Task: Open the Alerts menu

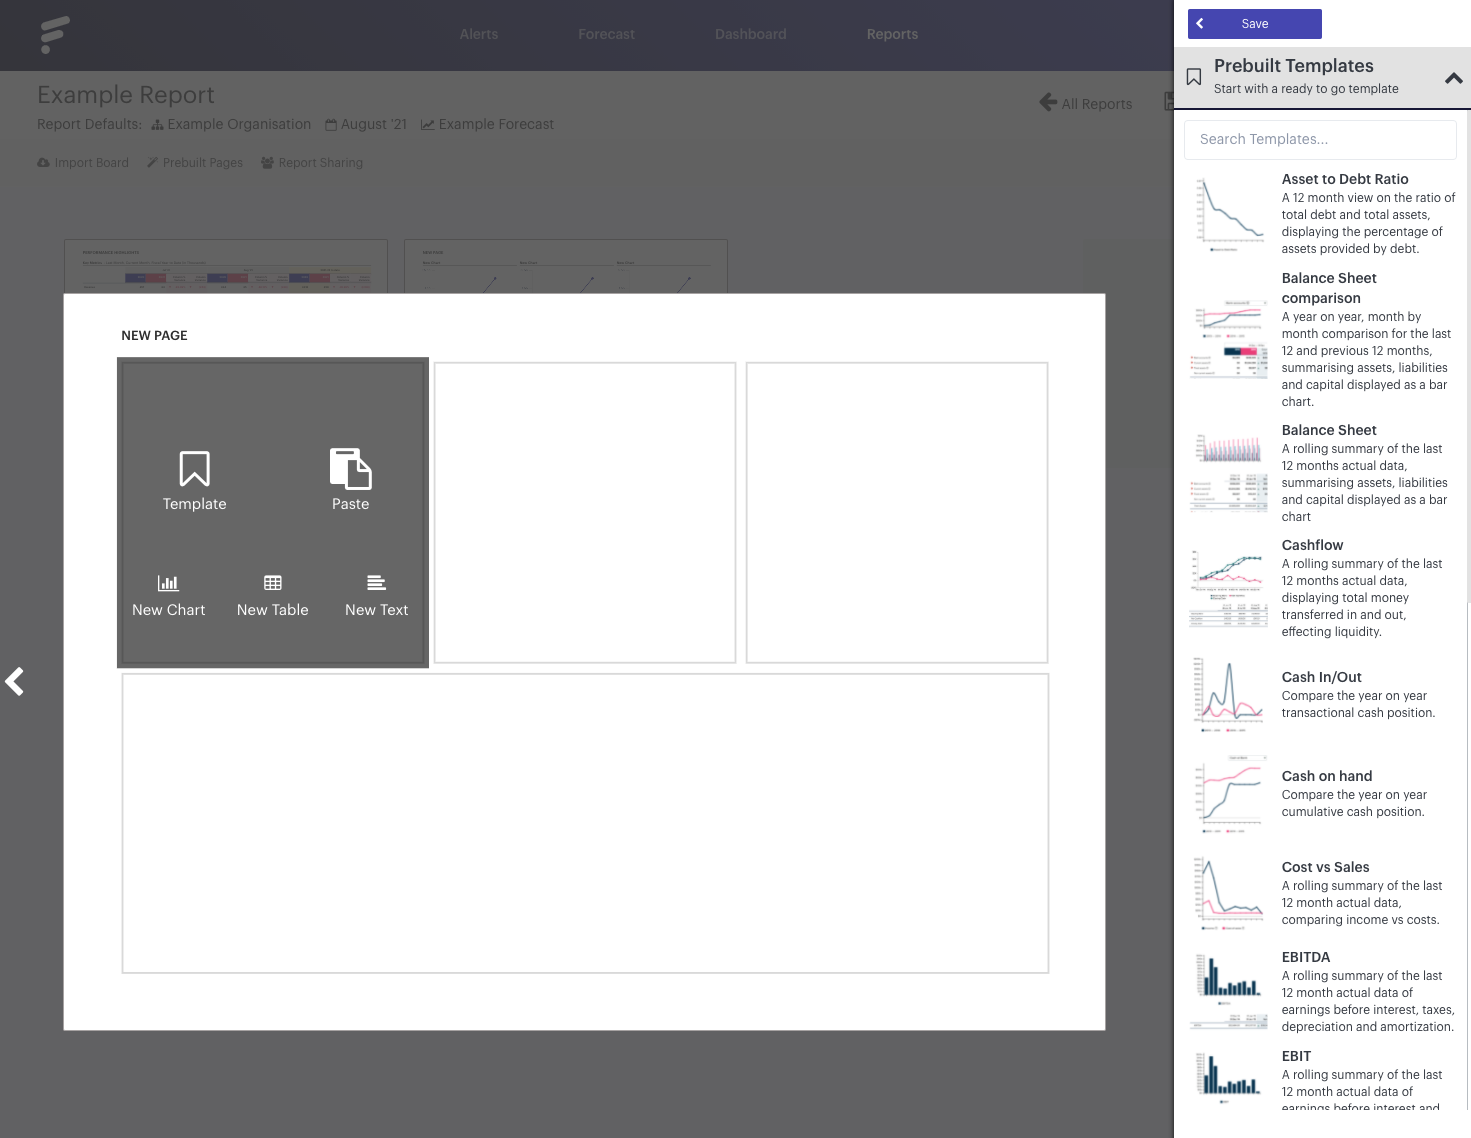Action: pyautogui.click(x=479, y=34)
